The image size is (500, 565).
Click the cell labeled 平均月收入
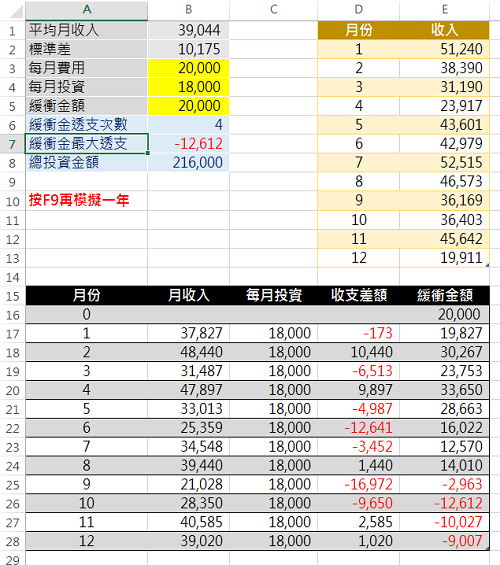click(x=86, y=30)
